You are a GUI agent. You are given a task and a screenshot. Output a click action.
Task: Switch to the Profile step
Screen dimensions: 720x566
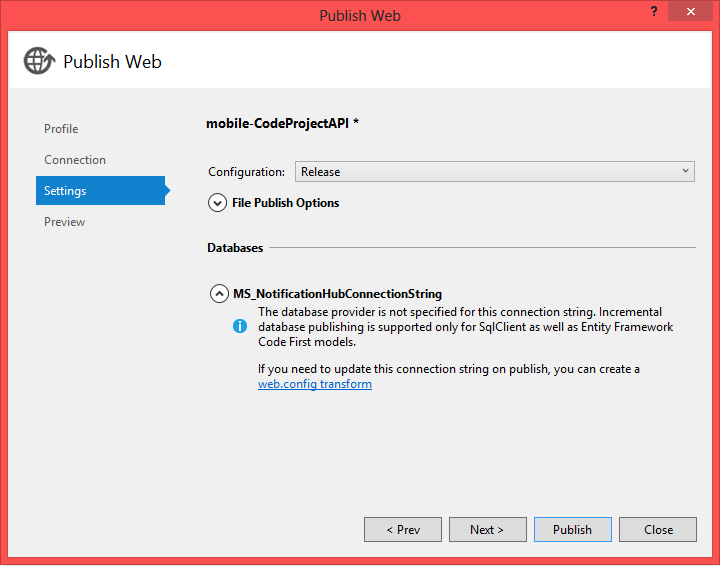61,129
